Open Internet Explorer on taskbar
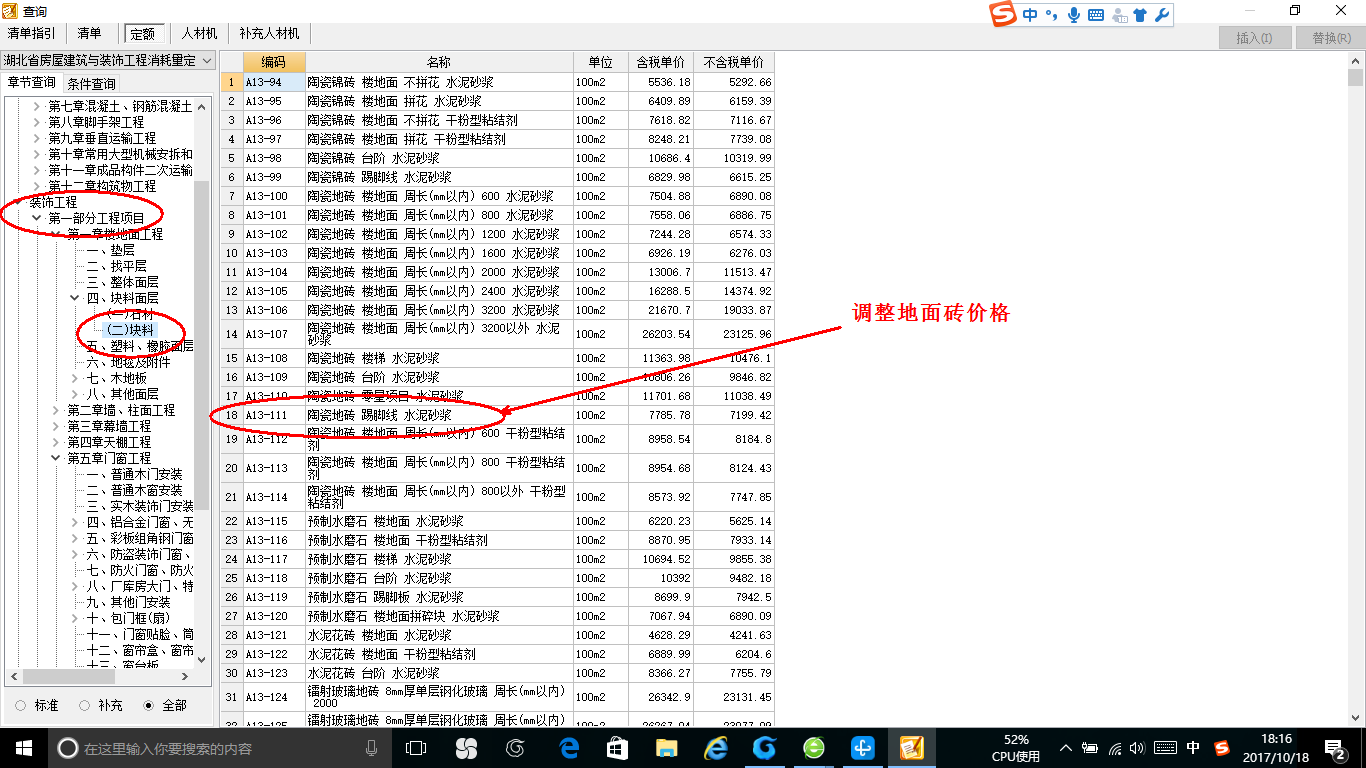The width and height of the screenshot is (1366, 768). [715, 748]
